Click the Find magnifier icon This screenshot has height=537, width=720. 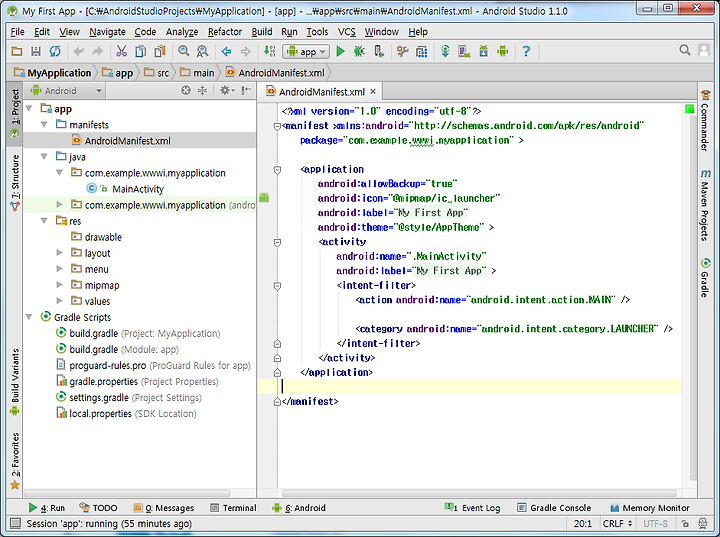point(183,51)
